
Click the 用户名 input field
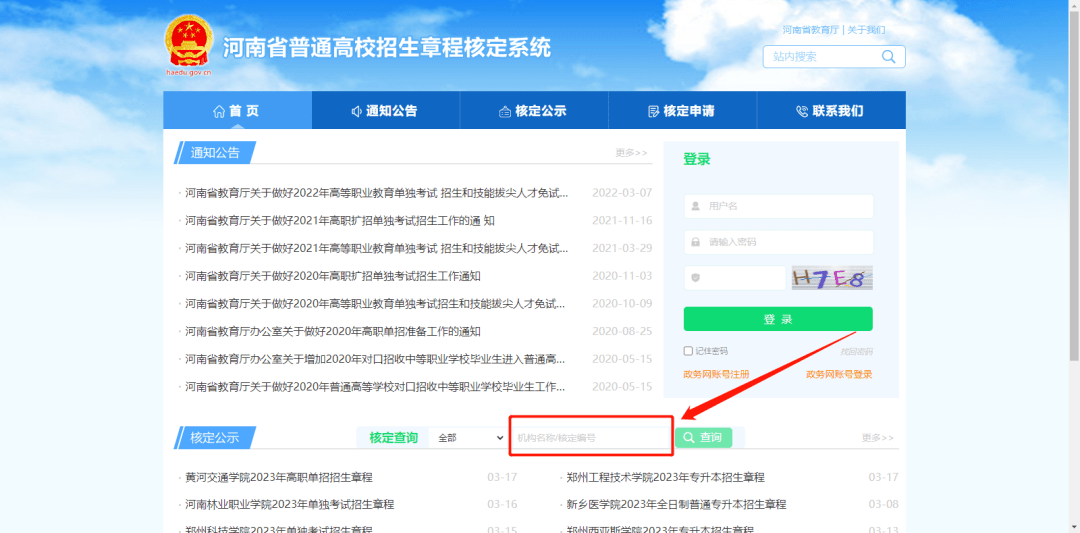click(778, 206)
